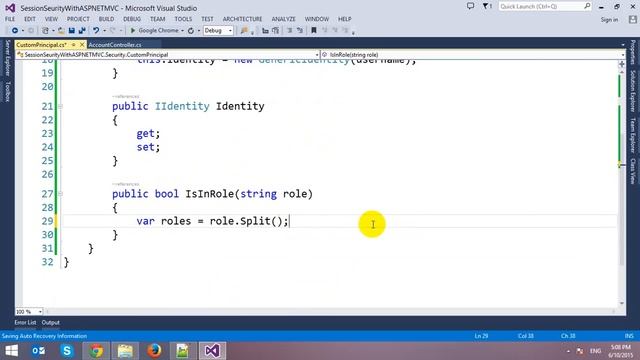Click the Find in Files toolbar icon

[x=244, y=31]
